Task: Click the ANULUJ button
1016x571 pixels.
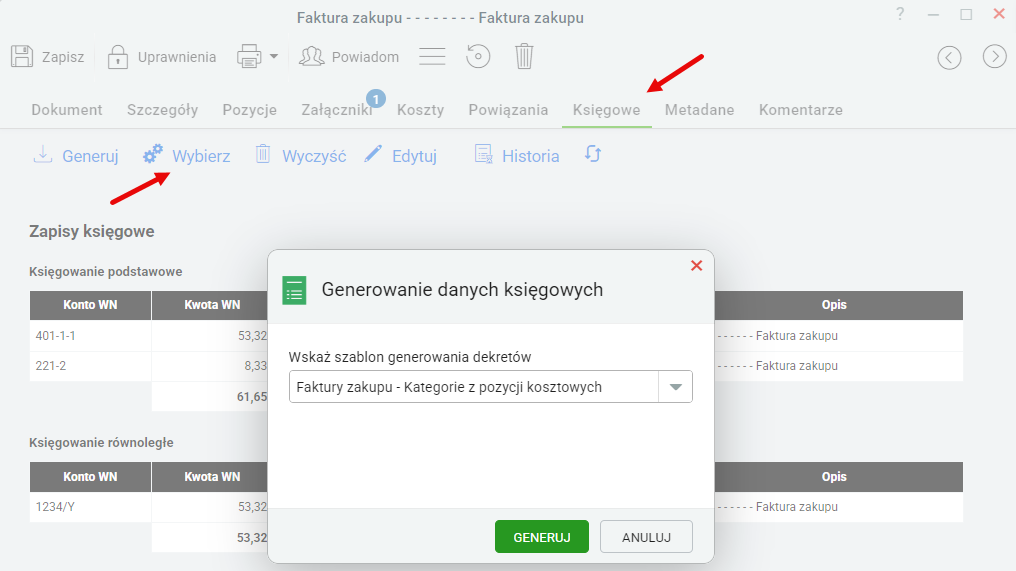Action: click(646, 537)
